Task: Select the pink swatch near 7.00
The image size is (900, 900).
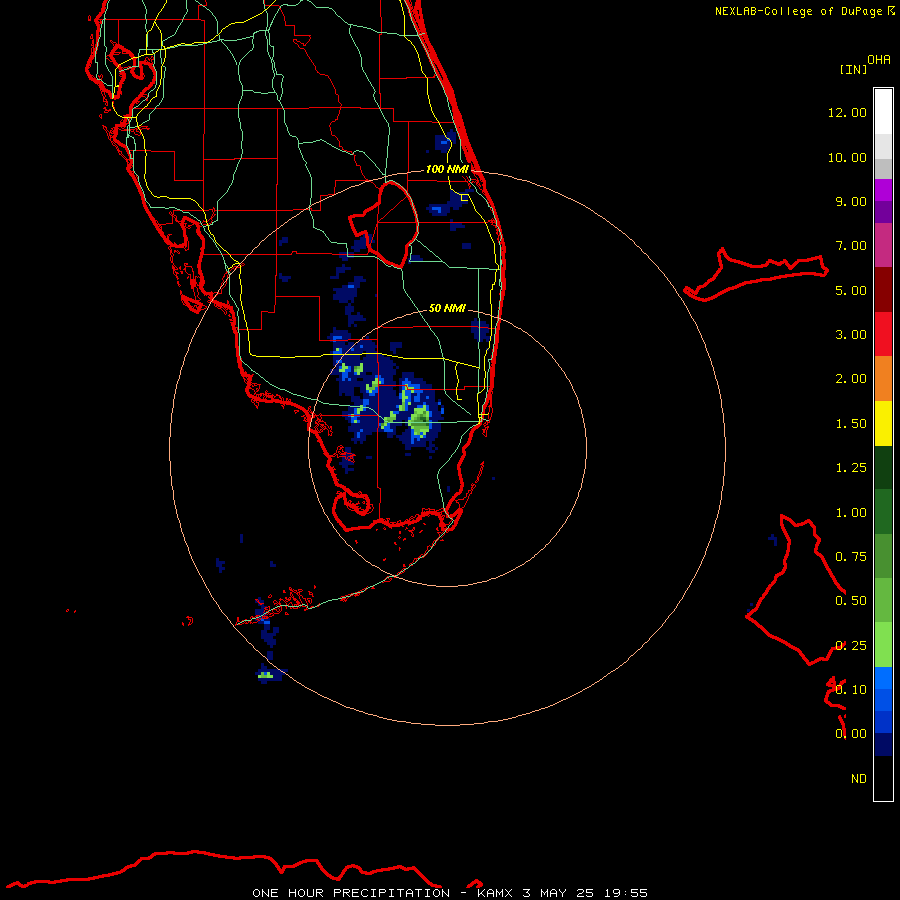Action: [x=883, y=245]
